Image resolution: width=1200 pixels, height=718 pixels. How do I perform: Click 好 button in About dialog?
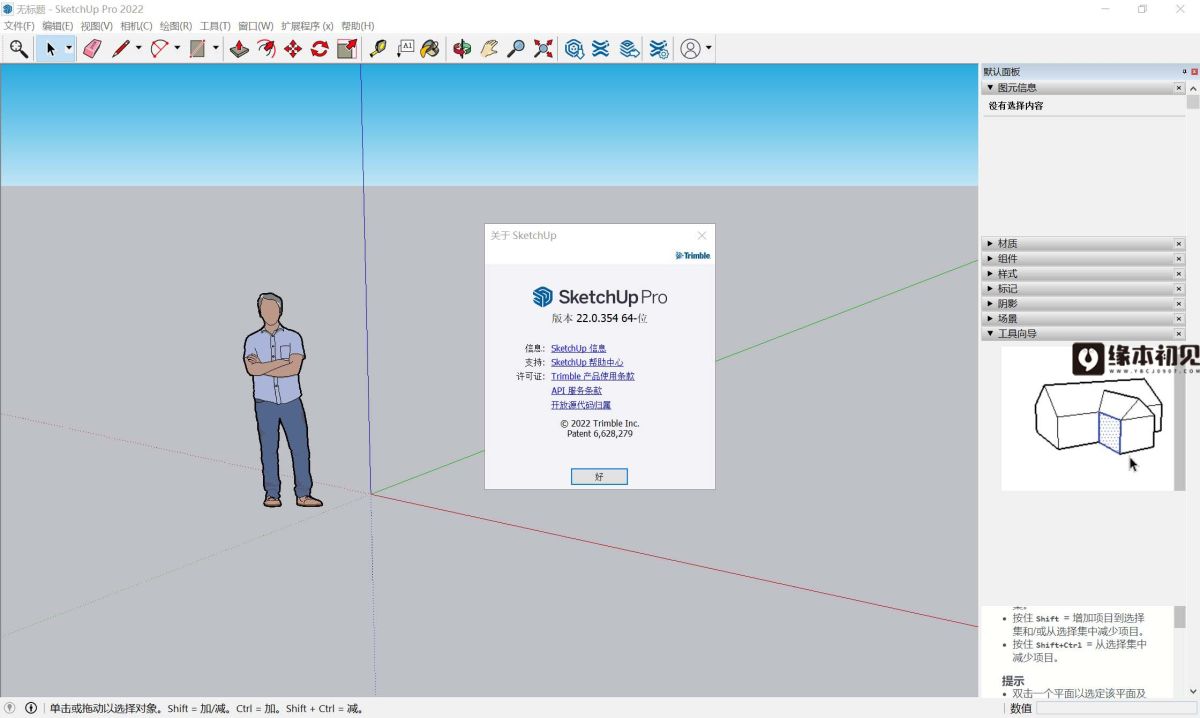tap(599, 477)
